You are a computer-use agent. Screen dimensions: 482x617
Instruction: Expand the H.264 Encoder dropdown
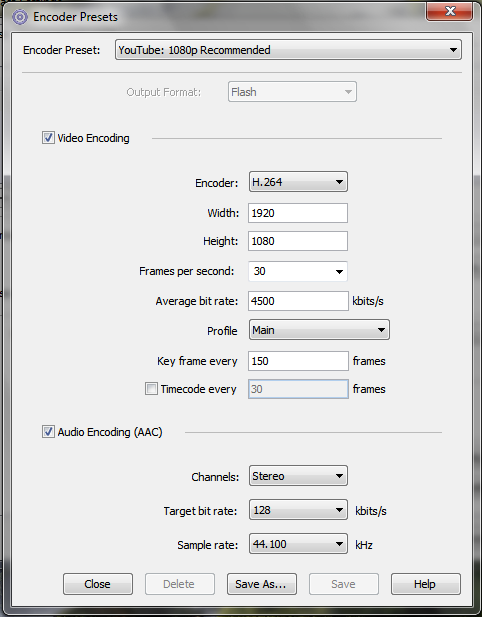tap(298, 182)
